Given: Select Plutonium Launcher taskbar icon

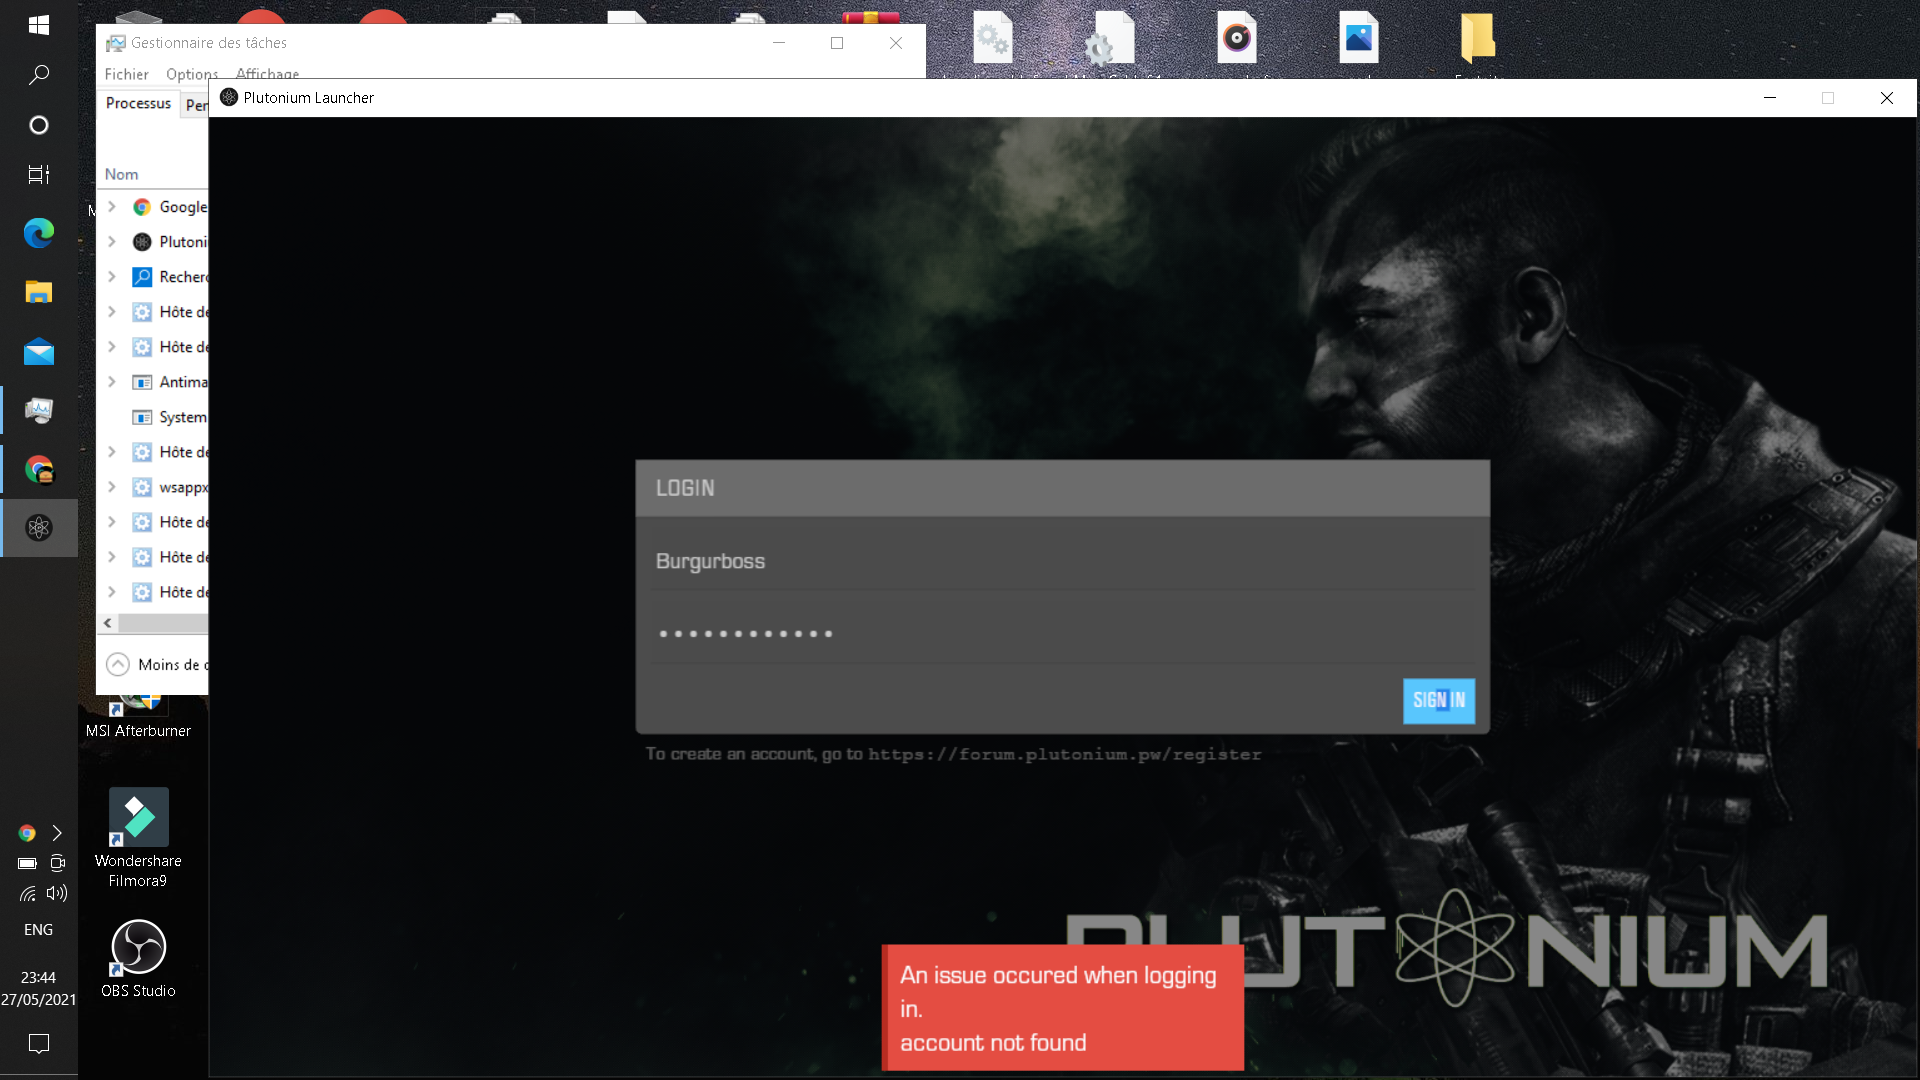Looking at the screenshot, I should pyautogui.click(x=39, y=528).
